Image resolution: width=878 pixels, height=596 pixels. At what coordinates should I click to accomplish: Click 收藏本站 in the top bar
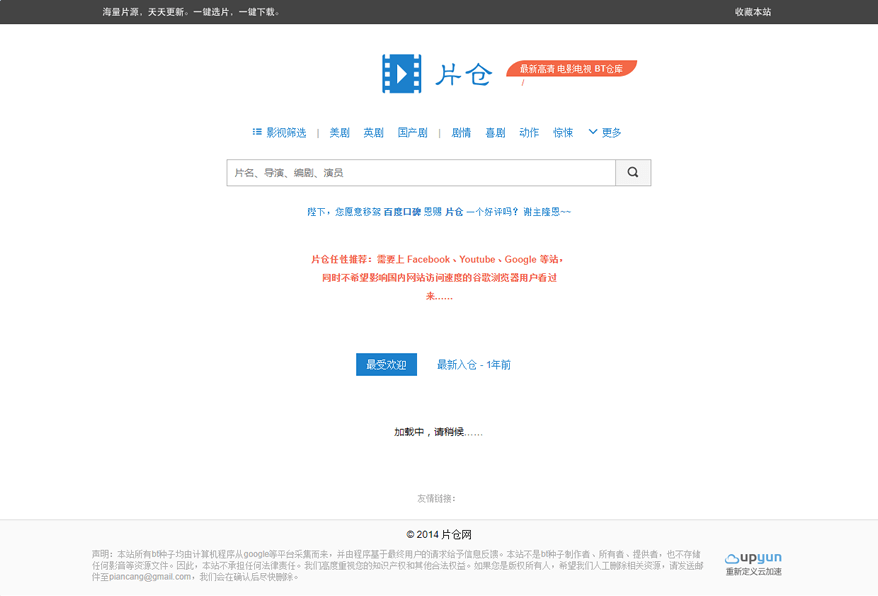pos(753,12)
